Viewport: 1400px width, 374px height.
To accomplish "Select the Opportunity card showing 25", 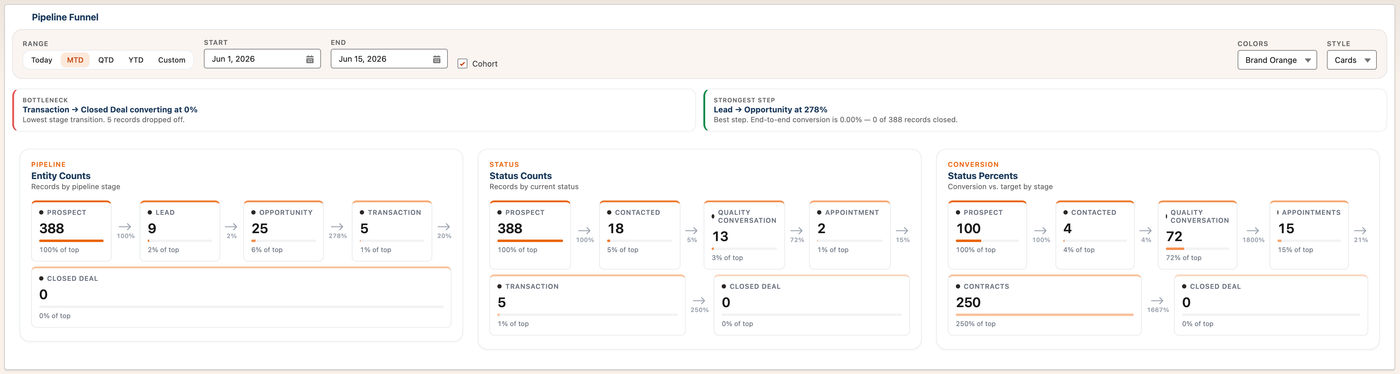I will pyautogui.click(x=283, y=231).
